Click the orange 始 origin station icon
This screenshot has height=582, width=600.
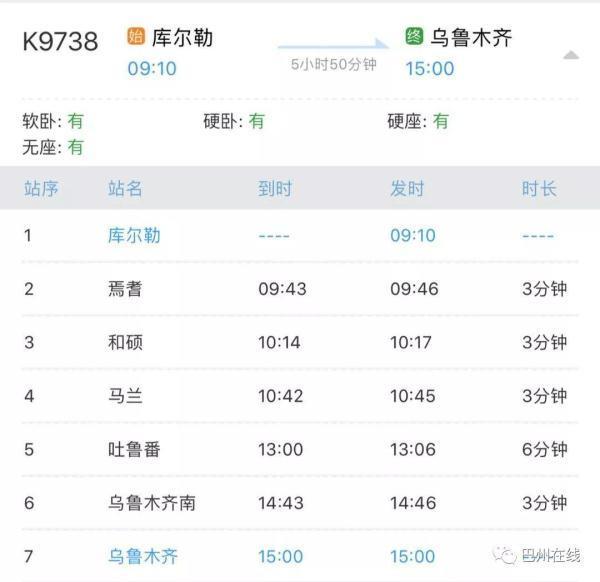[x=136, y=38]
